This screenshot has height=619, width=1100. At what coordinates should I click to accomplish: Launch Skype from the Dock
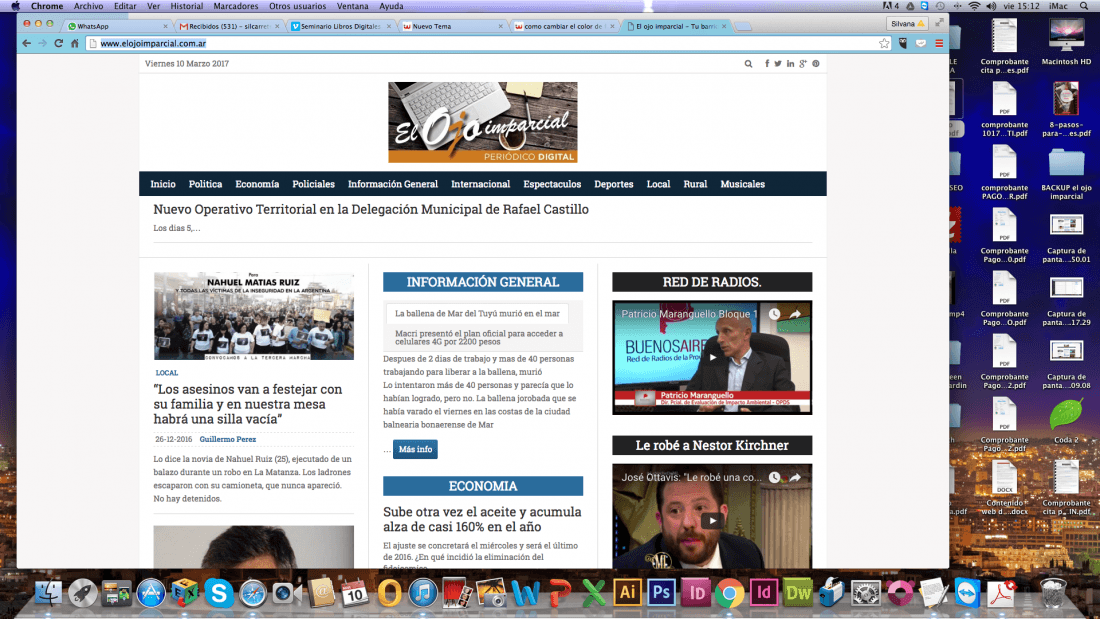pos(219,594)
